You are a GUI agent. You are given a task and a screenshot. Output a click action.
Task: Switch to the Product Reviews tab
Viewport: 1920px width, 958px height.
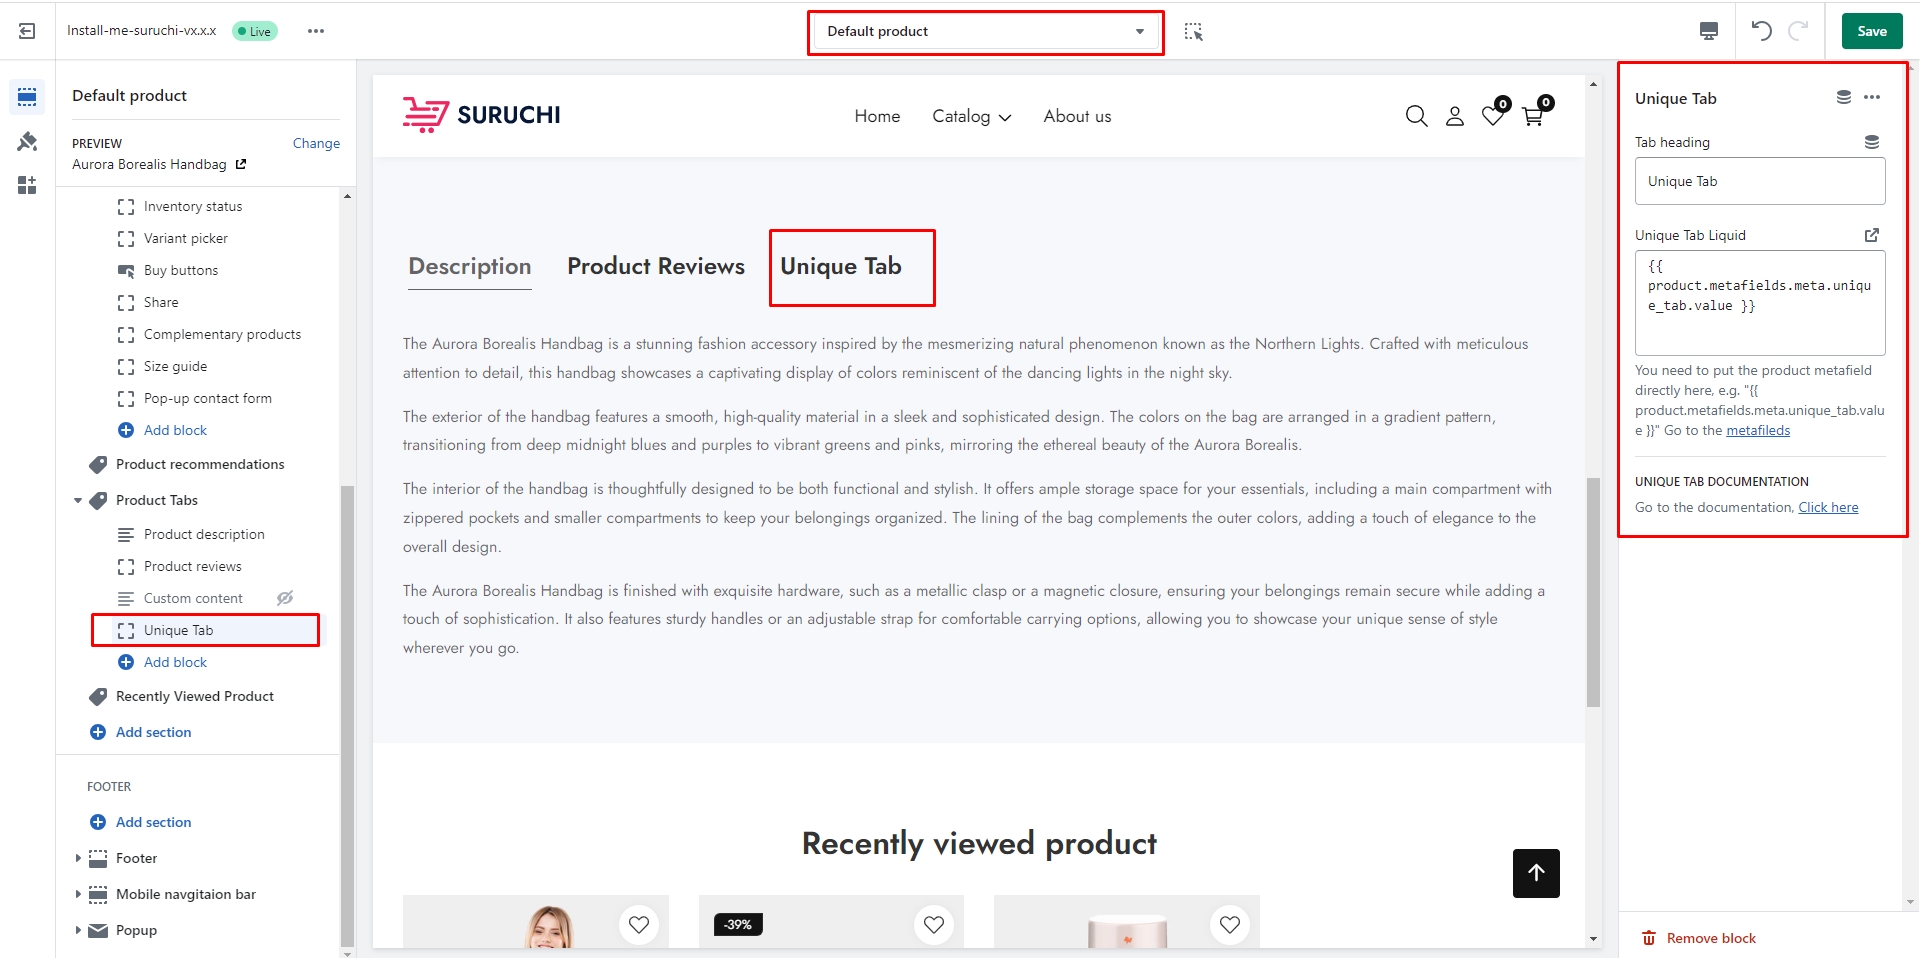(656, 266)
